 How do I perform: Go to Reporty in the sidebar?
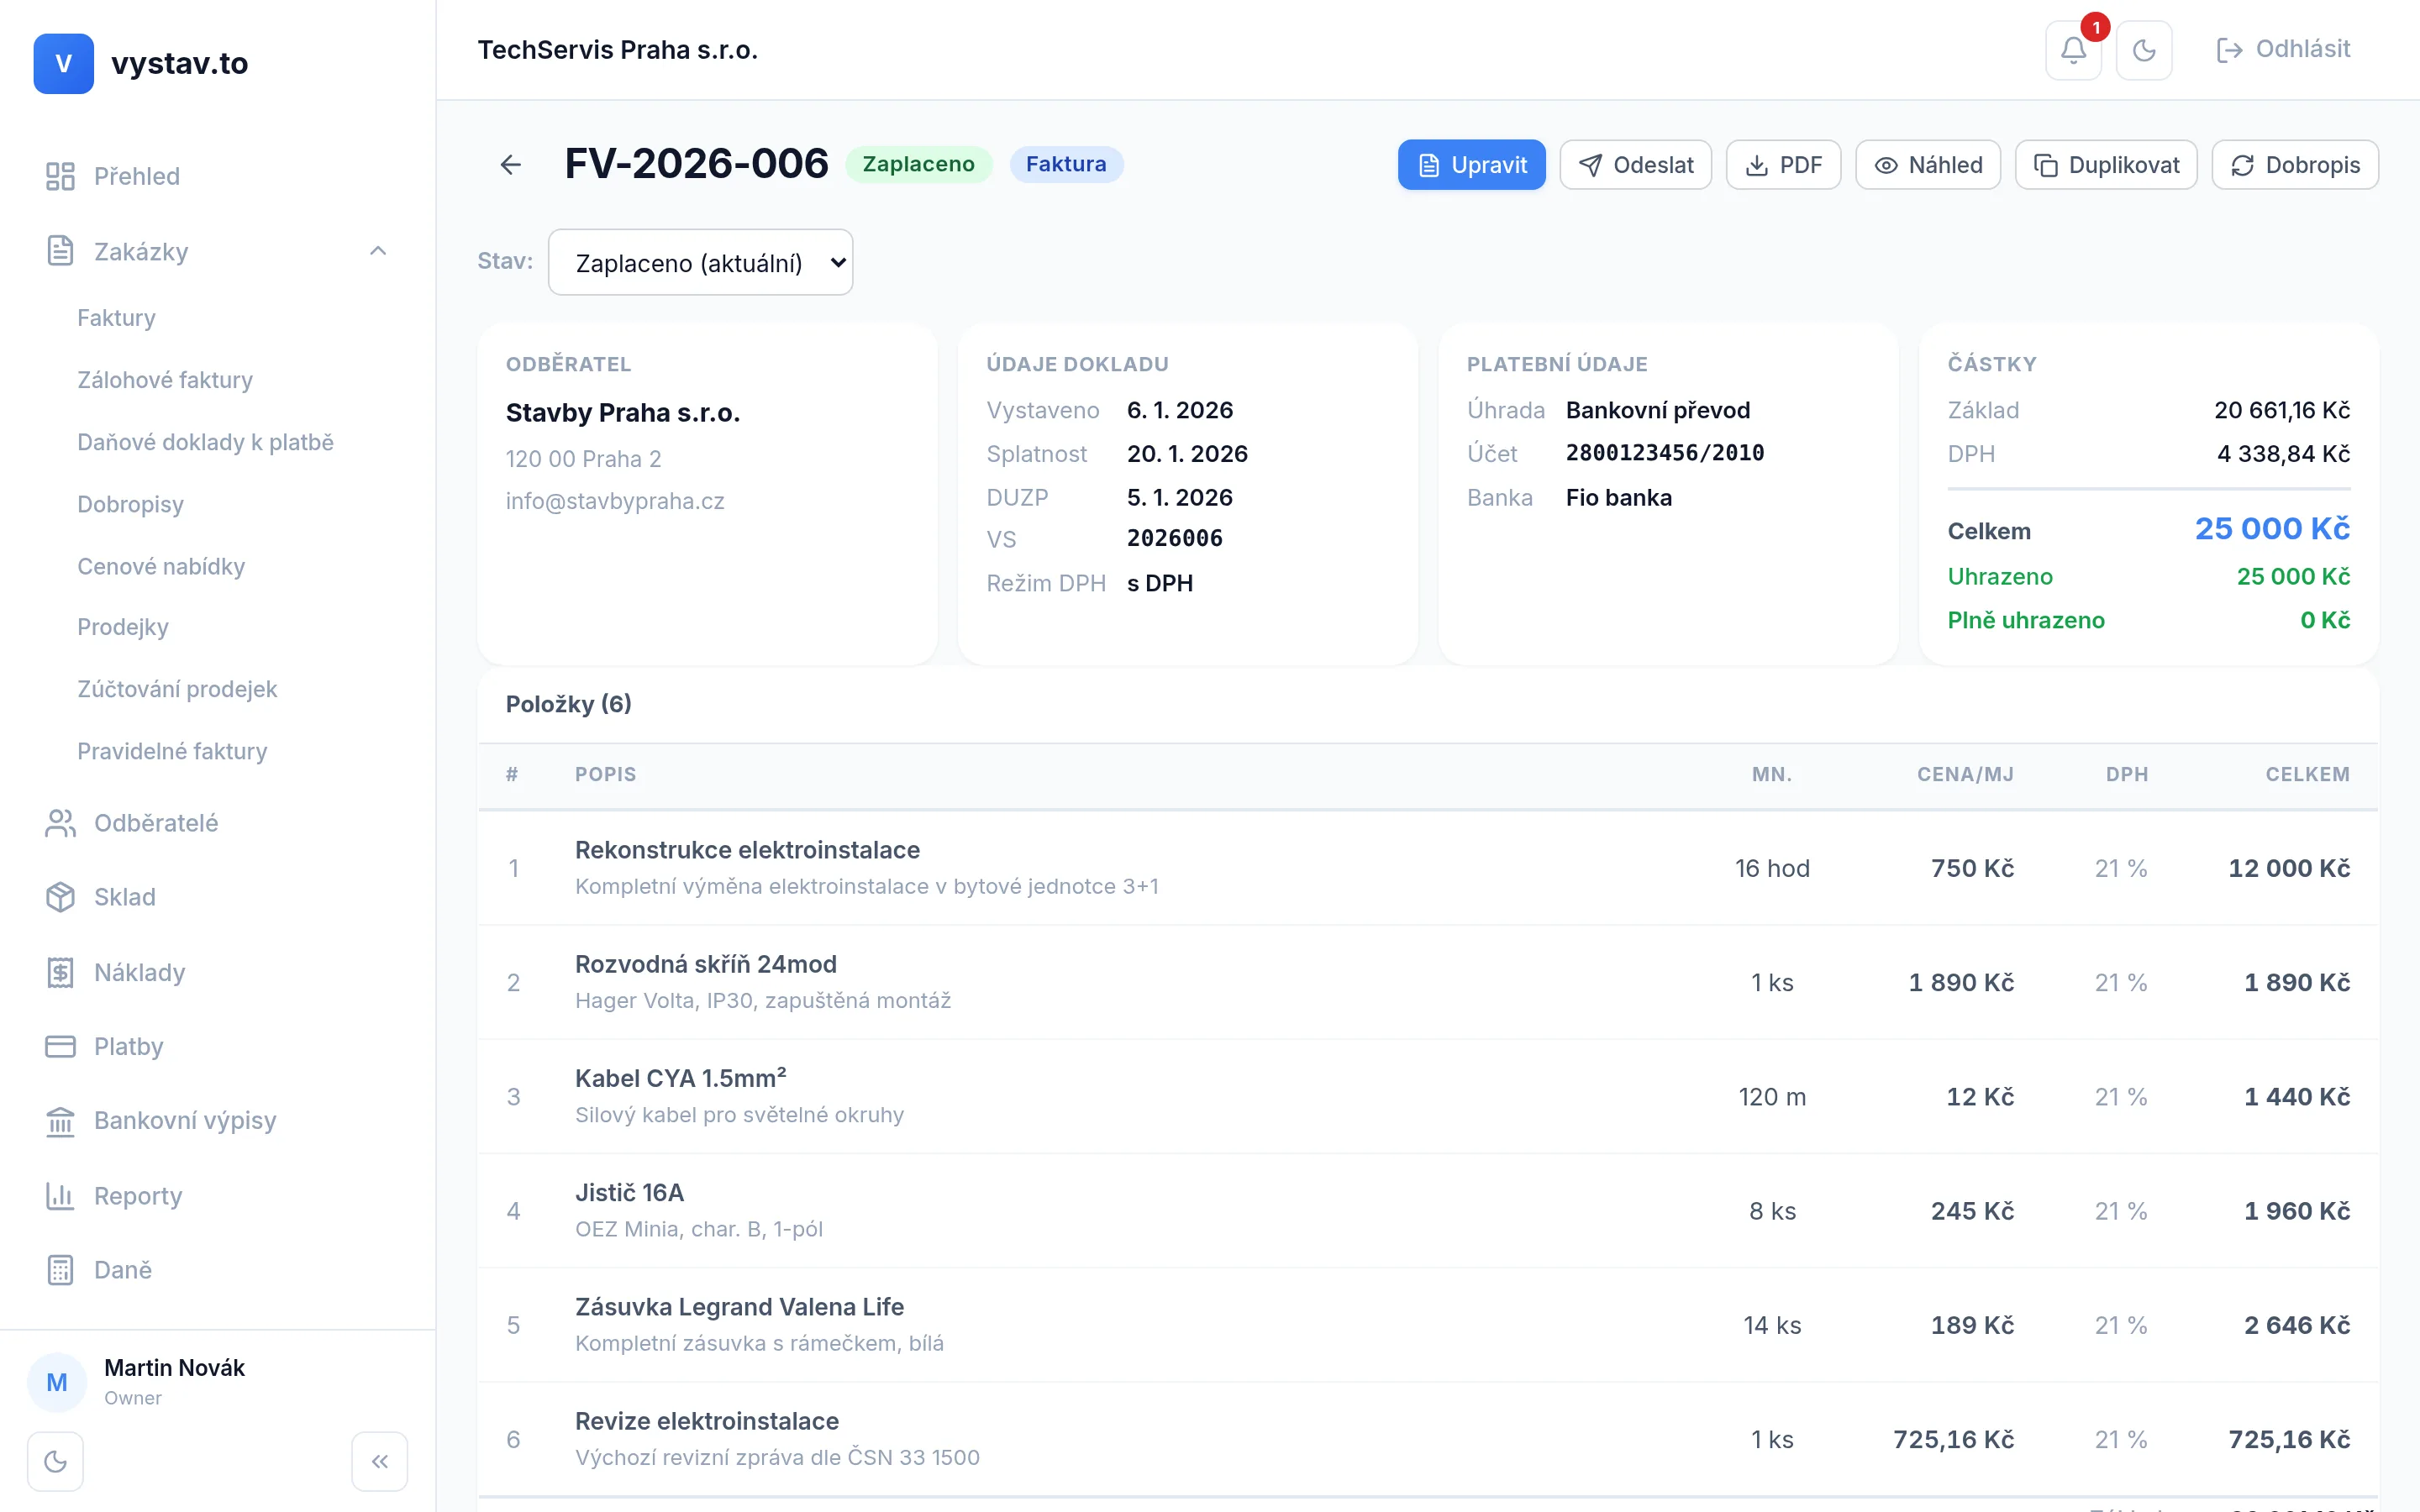pos(137,1196)
